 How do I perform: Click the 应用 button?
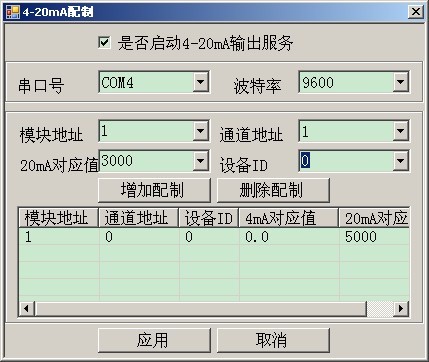[x=154, y=340]
